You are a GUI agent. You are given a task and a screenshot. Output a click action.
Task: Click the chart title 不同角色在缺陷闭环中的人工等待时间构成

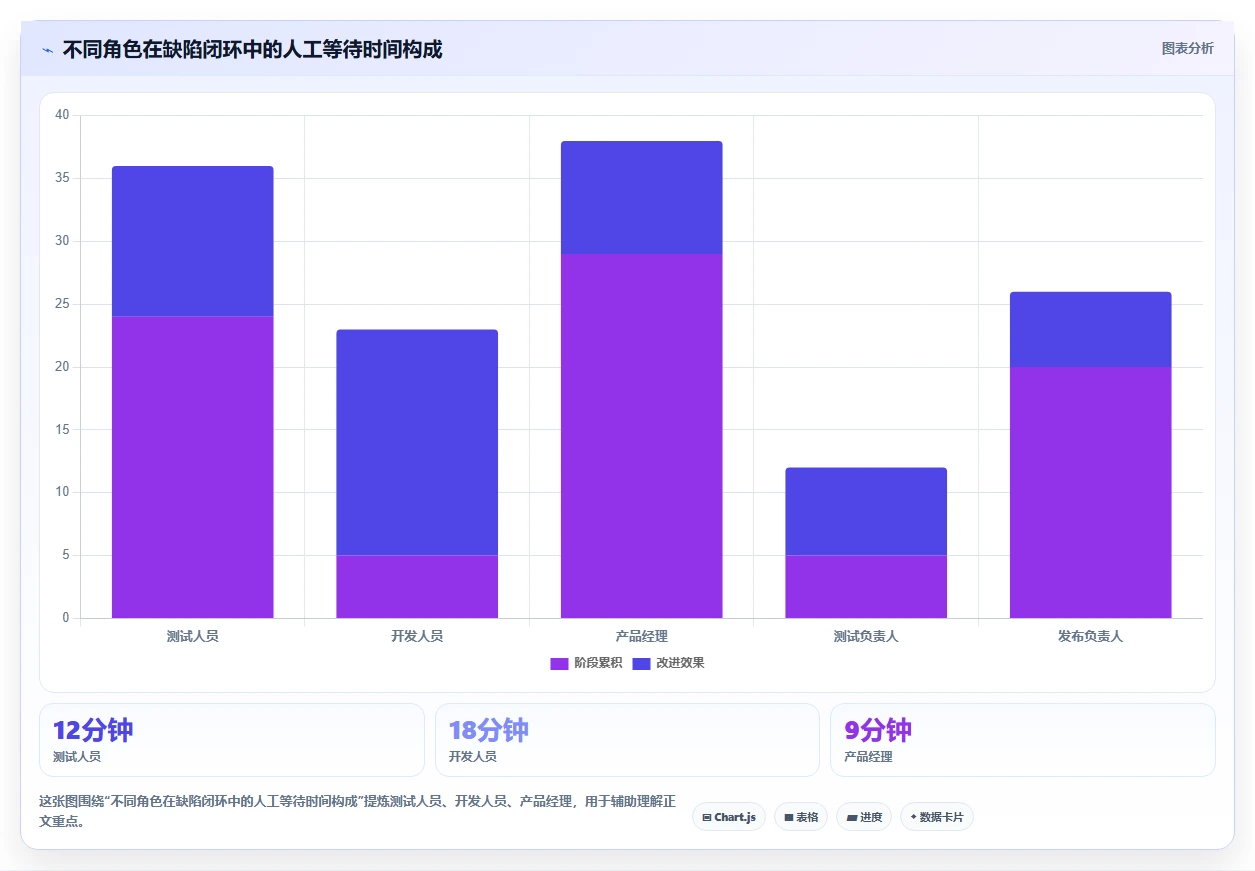click(x=252, y=49)
